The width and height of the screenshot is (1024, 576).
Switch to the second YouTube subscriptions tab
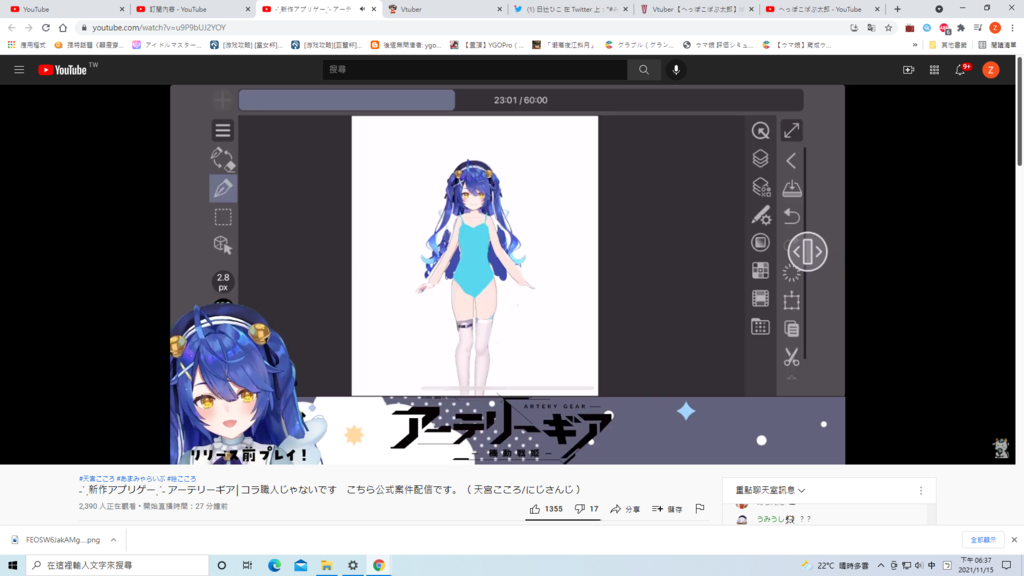192,9
